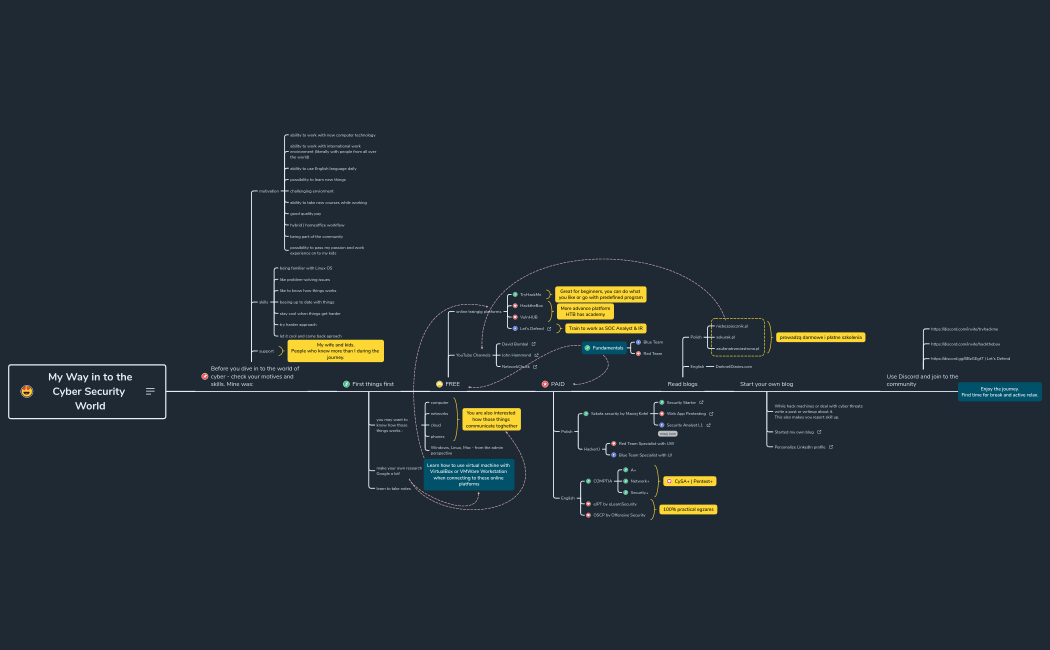Collapse the motivation branch
The height and width of the screenshot is (650, 1050).
tap(284, 190)
